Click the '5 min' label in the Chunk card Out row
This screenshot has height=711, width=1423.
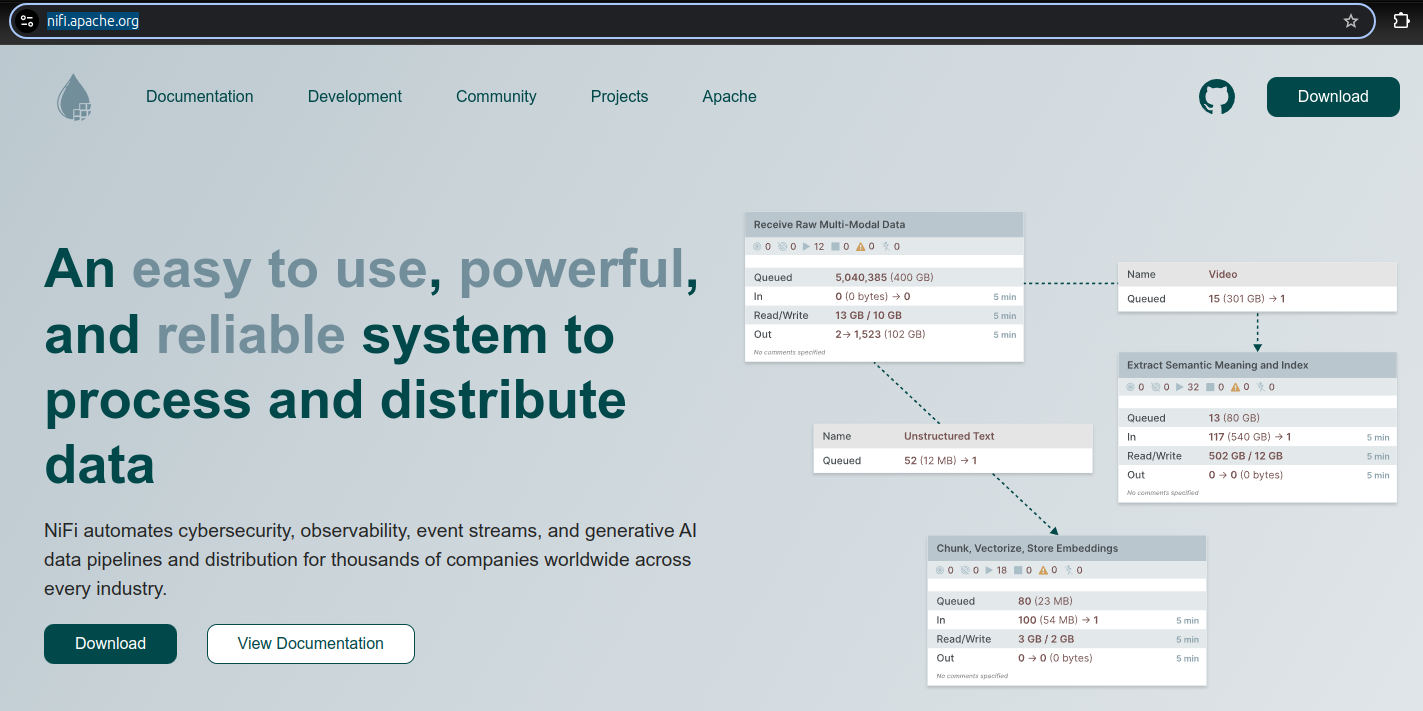click(1187, 659)
